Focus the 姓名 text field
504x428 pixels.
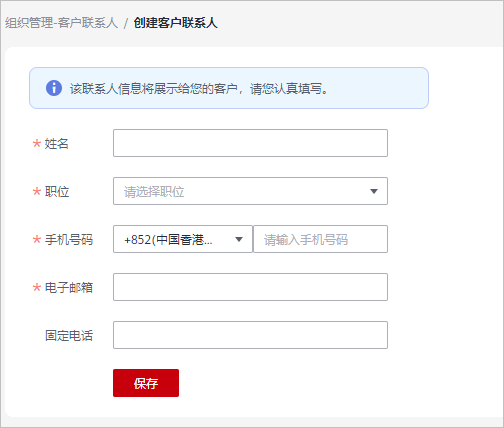click(250, 143)
